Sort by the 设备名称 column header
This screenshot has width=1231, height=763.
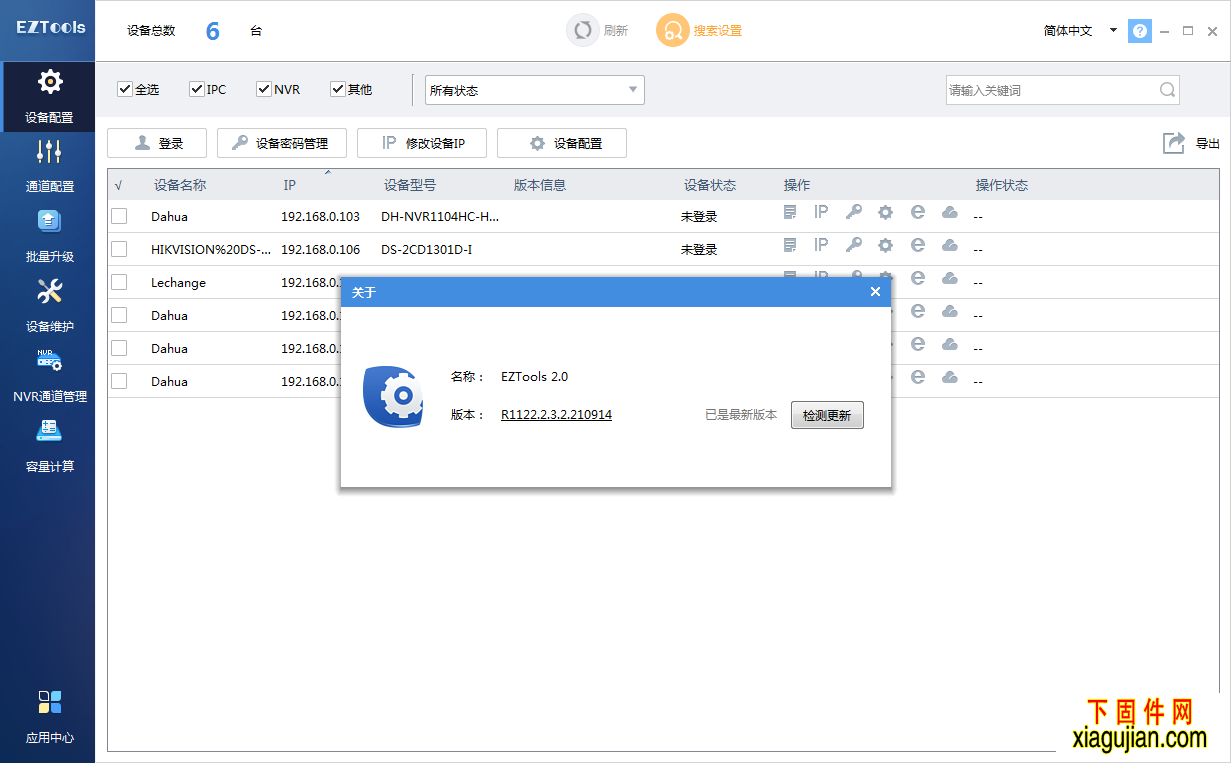point(180,185)
